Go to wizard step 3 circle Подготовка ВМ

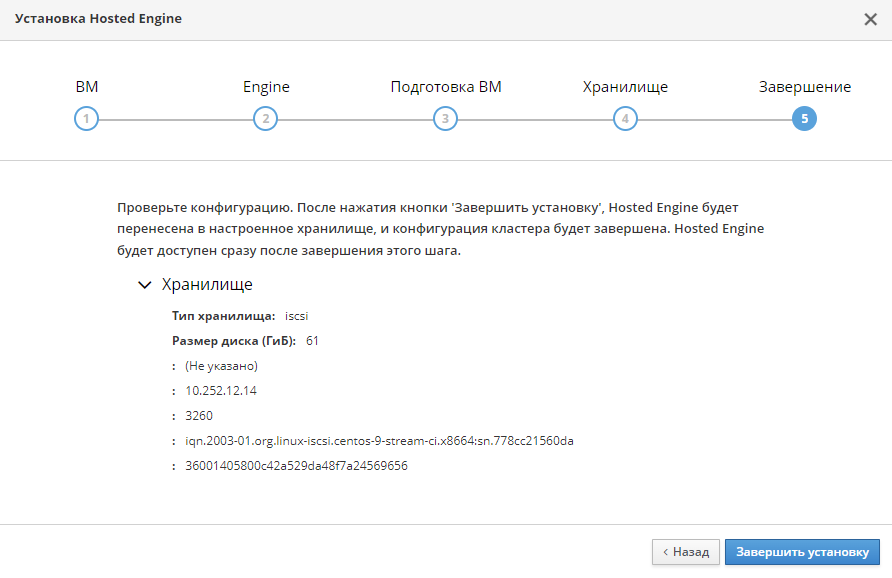(445, 119)
